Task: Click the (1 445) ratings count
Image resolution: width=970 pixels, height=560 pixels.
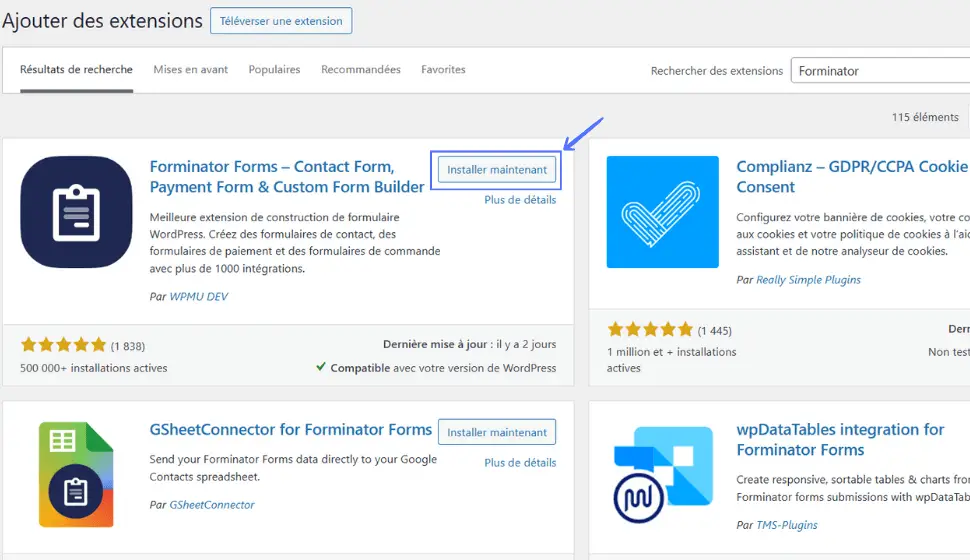Action: pos(715,330)
